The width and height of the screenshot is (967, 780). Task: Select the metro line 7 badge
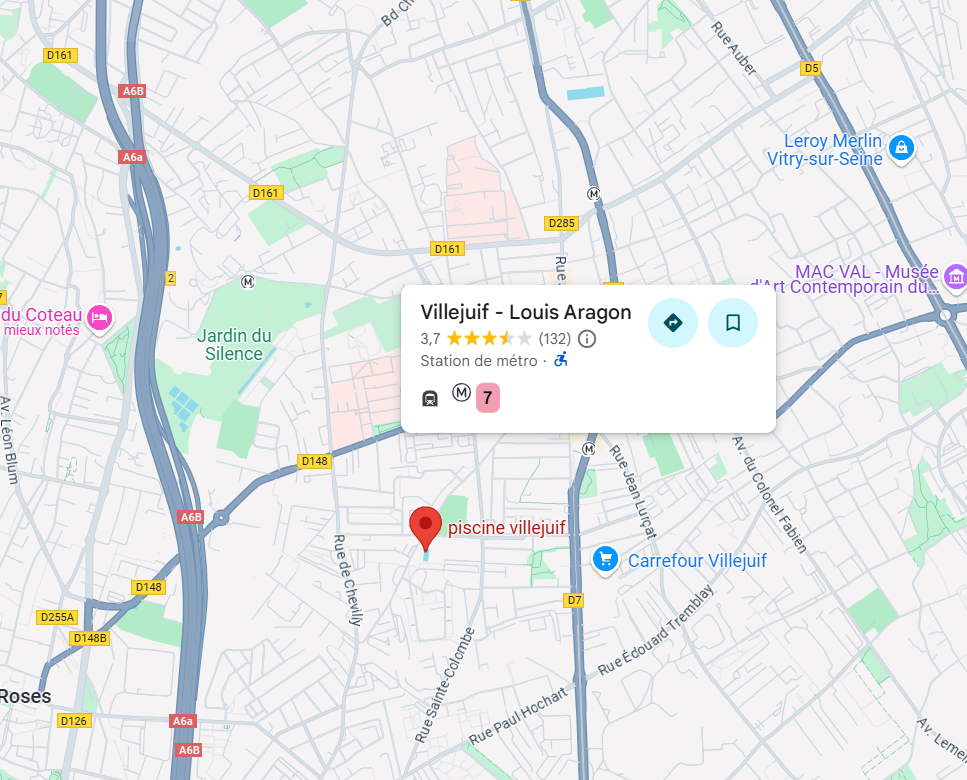tap(488, 398)
